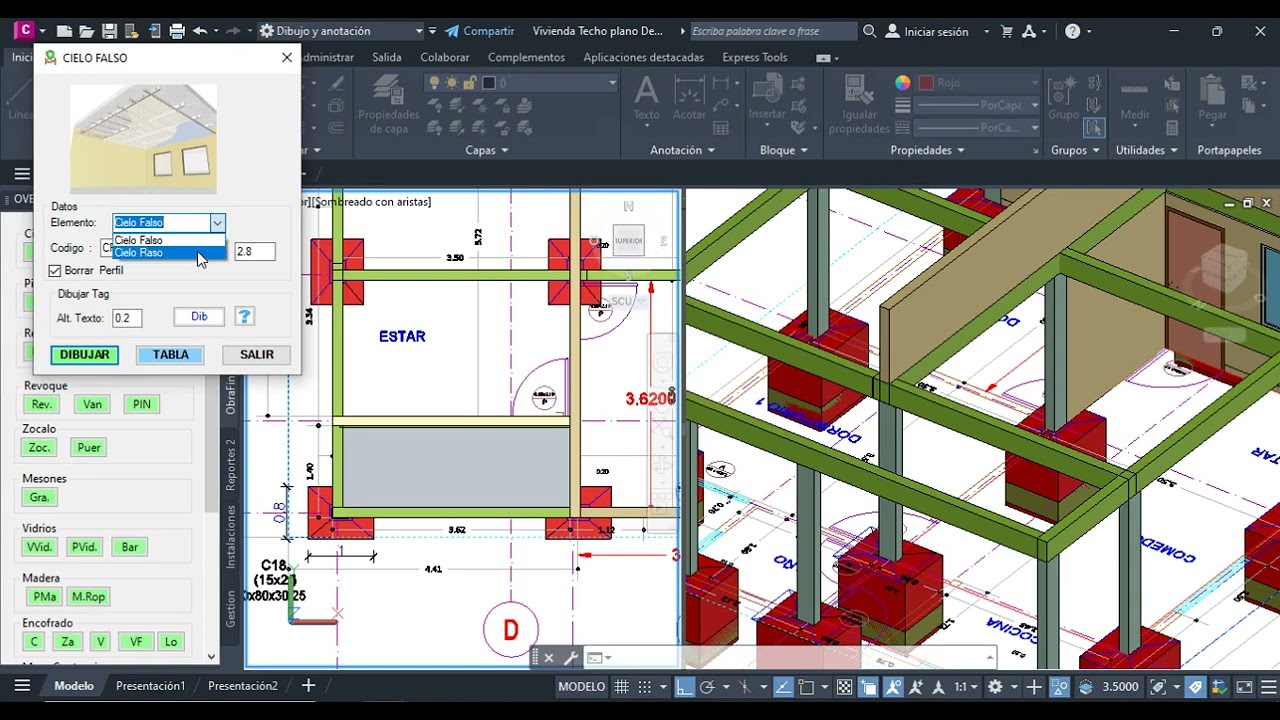1280x720 pixels.
Task: Click the Alt. Texto input field
Action: coord(127,318)
